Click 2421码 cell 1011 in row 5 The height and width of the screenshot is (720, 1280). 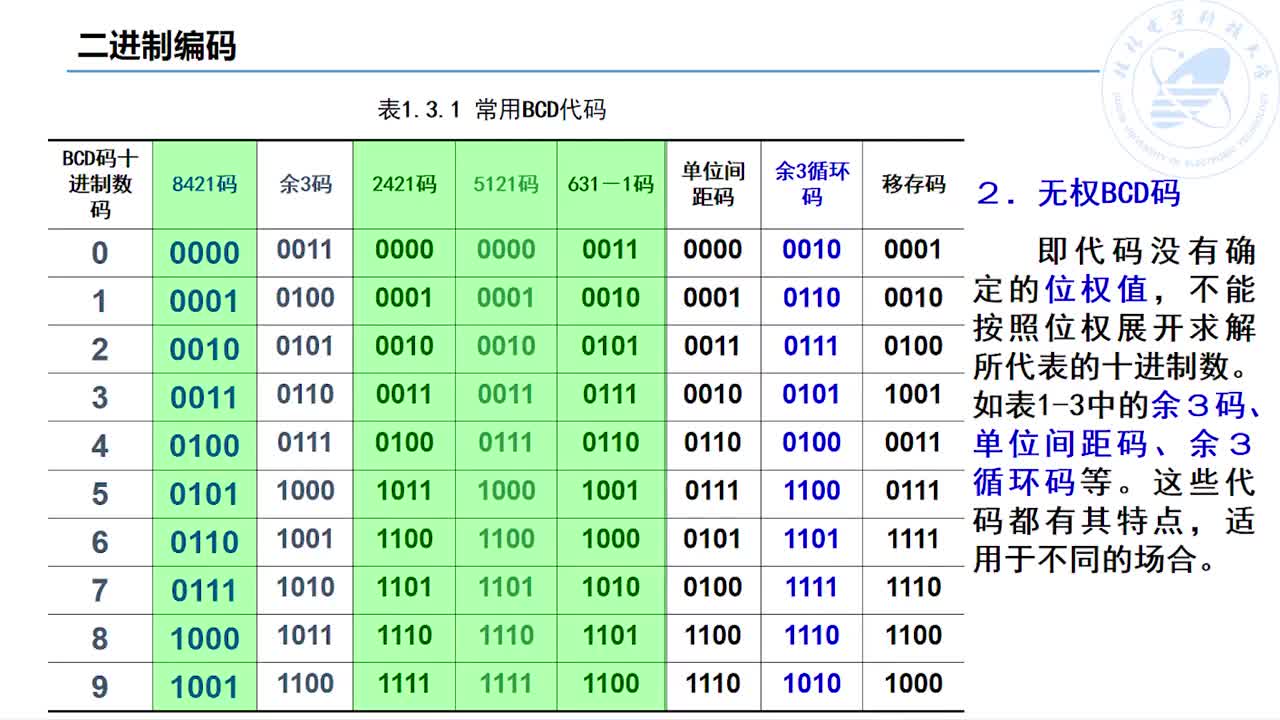[404, 491]
